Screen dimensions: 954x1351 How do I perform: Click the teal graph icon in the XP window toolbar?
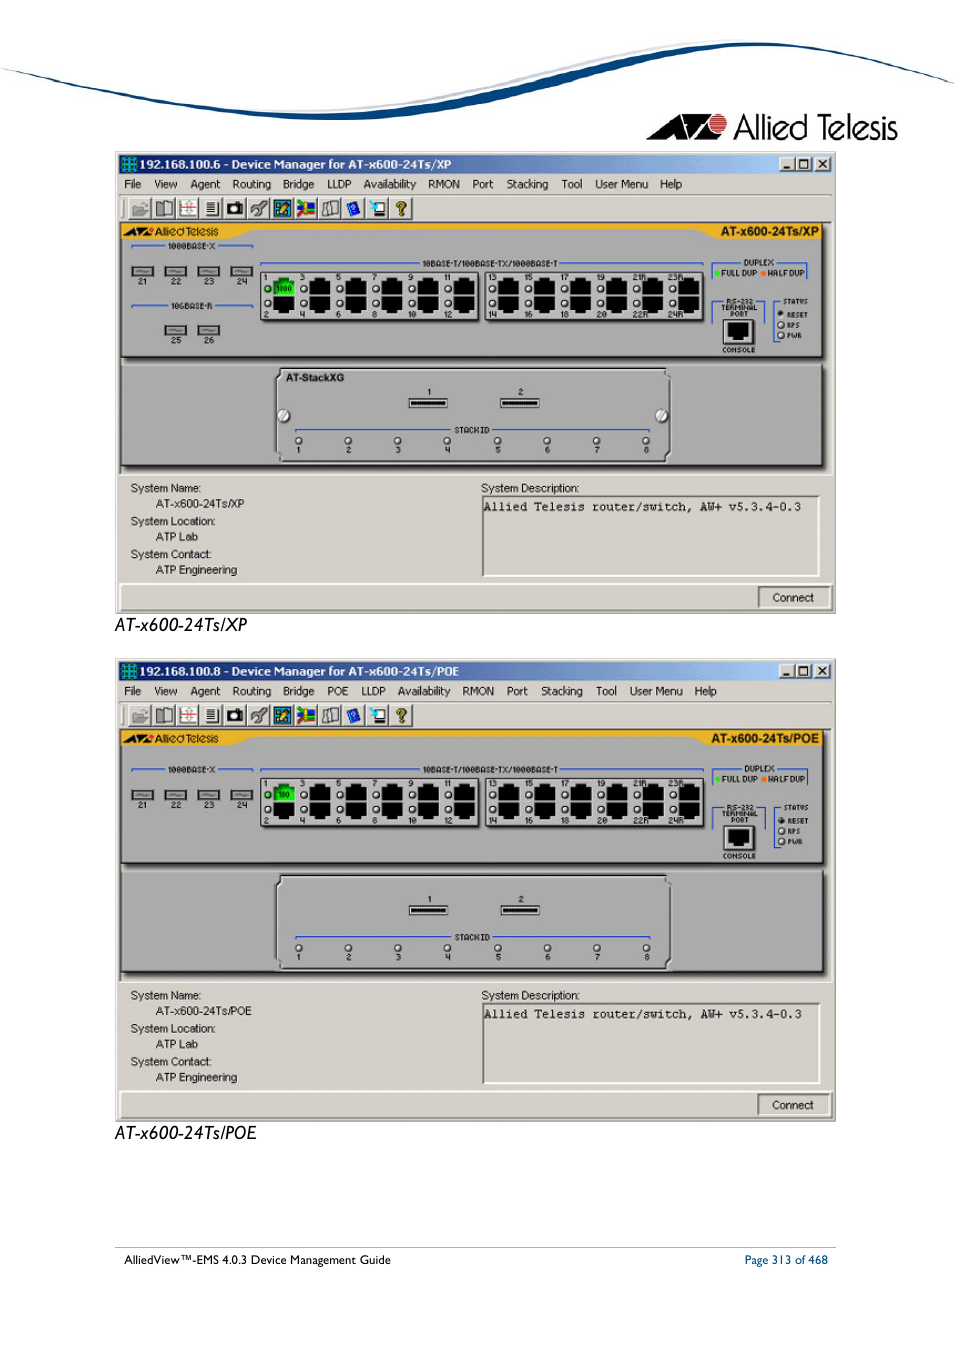(283, 208)
